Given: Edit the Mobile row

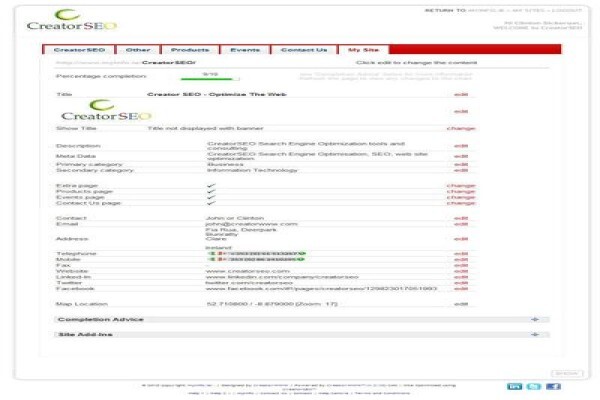Looking at the screenshot, I should (461, 260).
